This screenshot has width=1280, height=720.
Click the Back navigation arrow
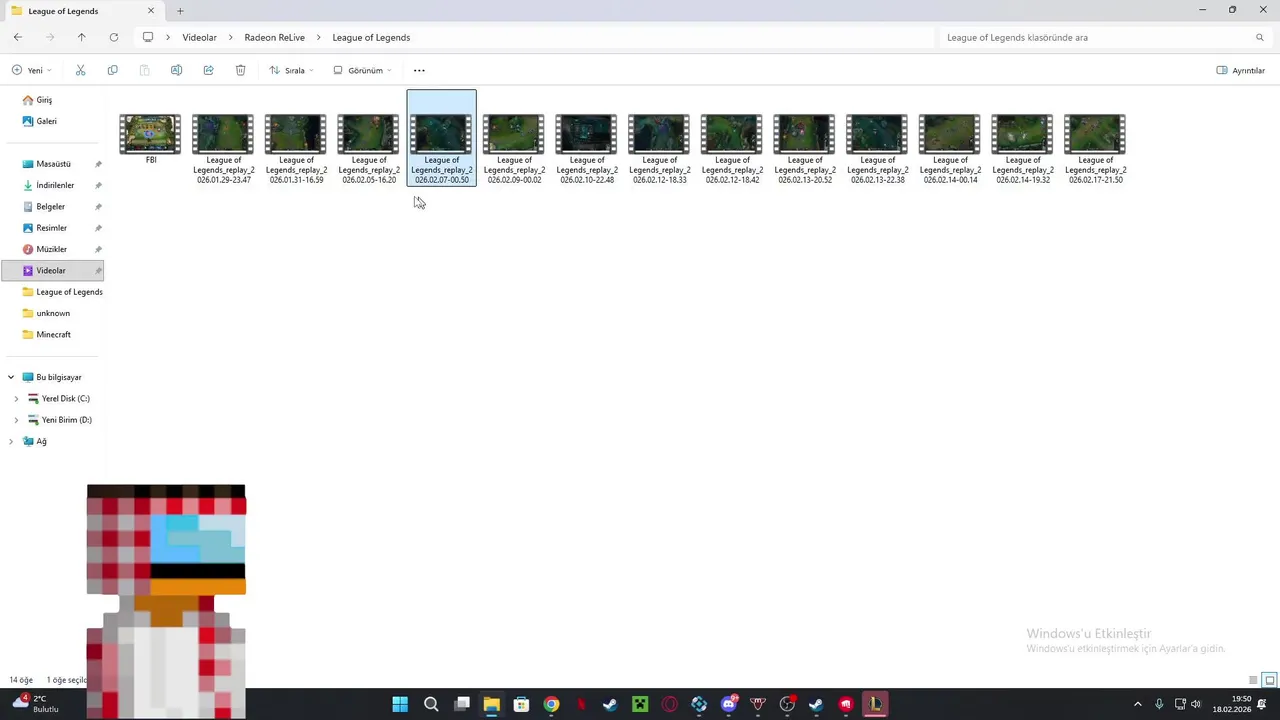click(x=18, y=37)
